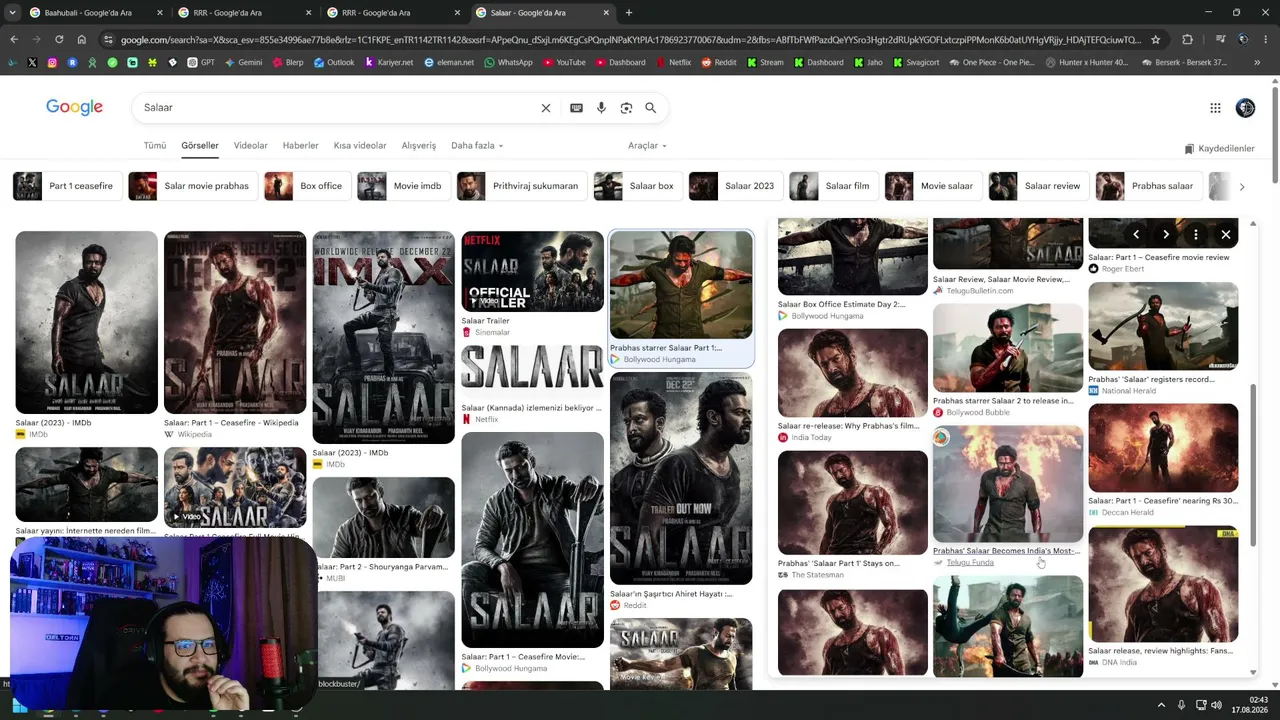Start voice search with the microphone
Screen dimensions: 1280x720
pyautogui.click(x=601, y=108)
